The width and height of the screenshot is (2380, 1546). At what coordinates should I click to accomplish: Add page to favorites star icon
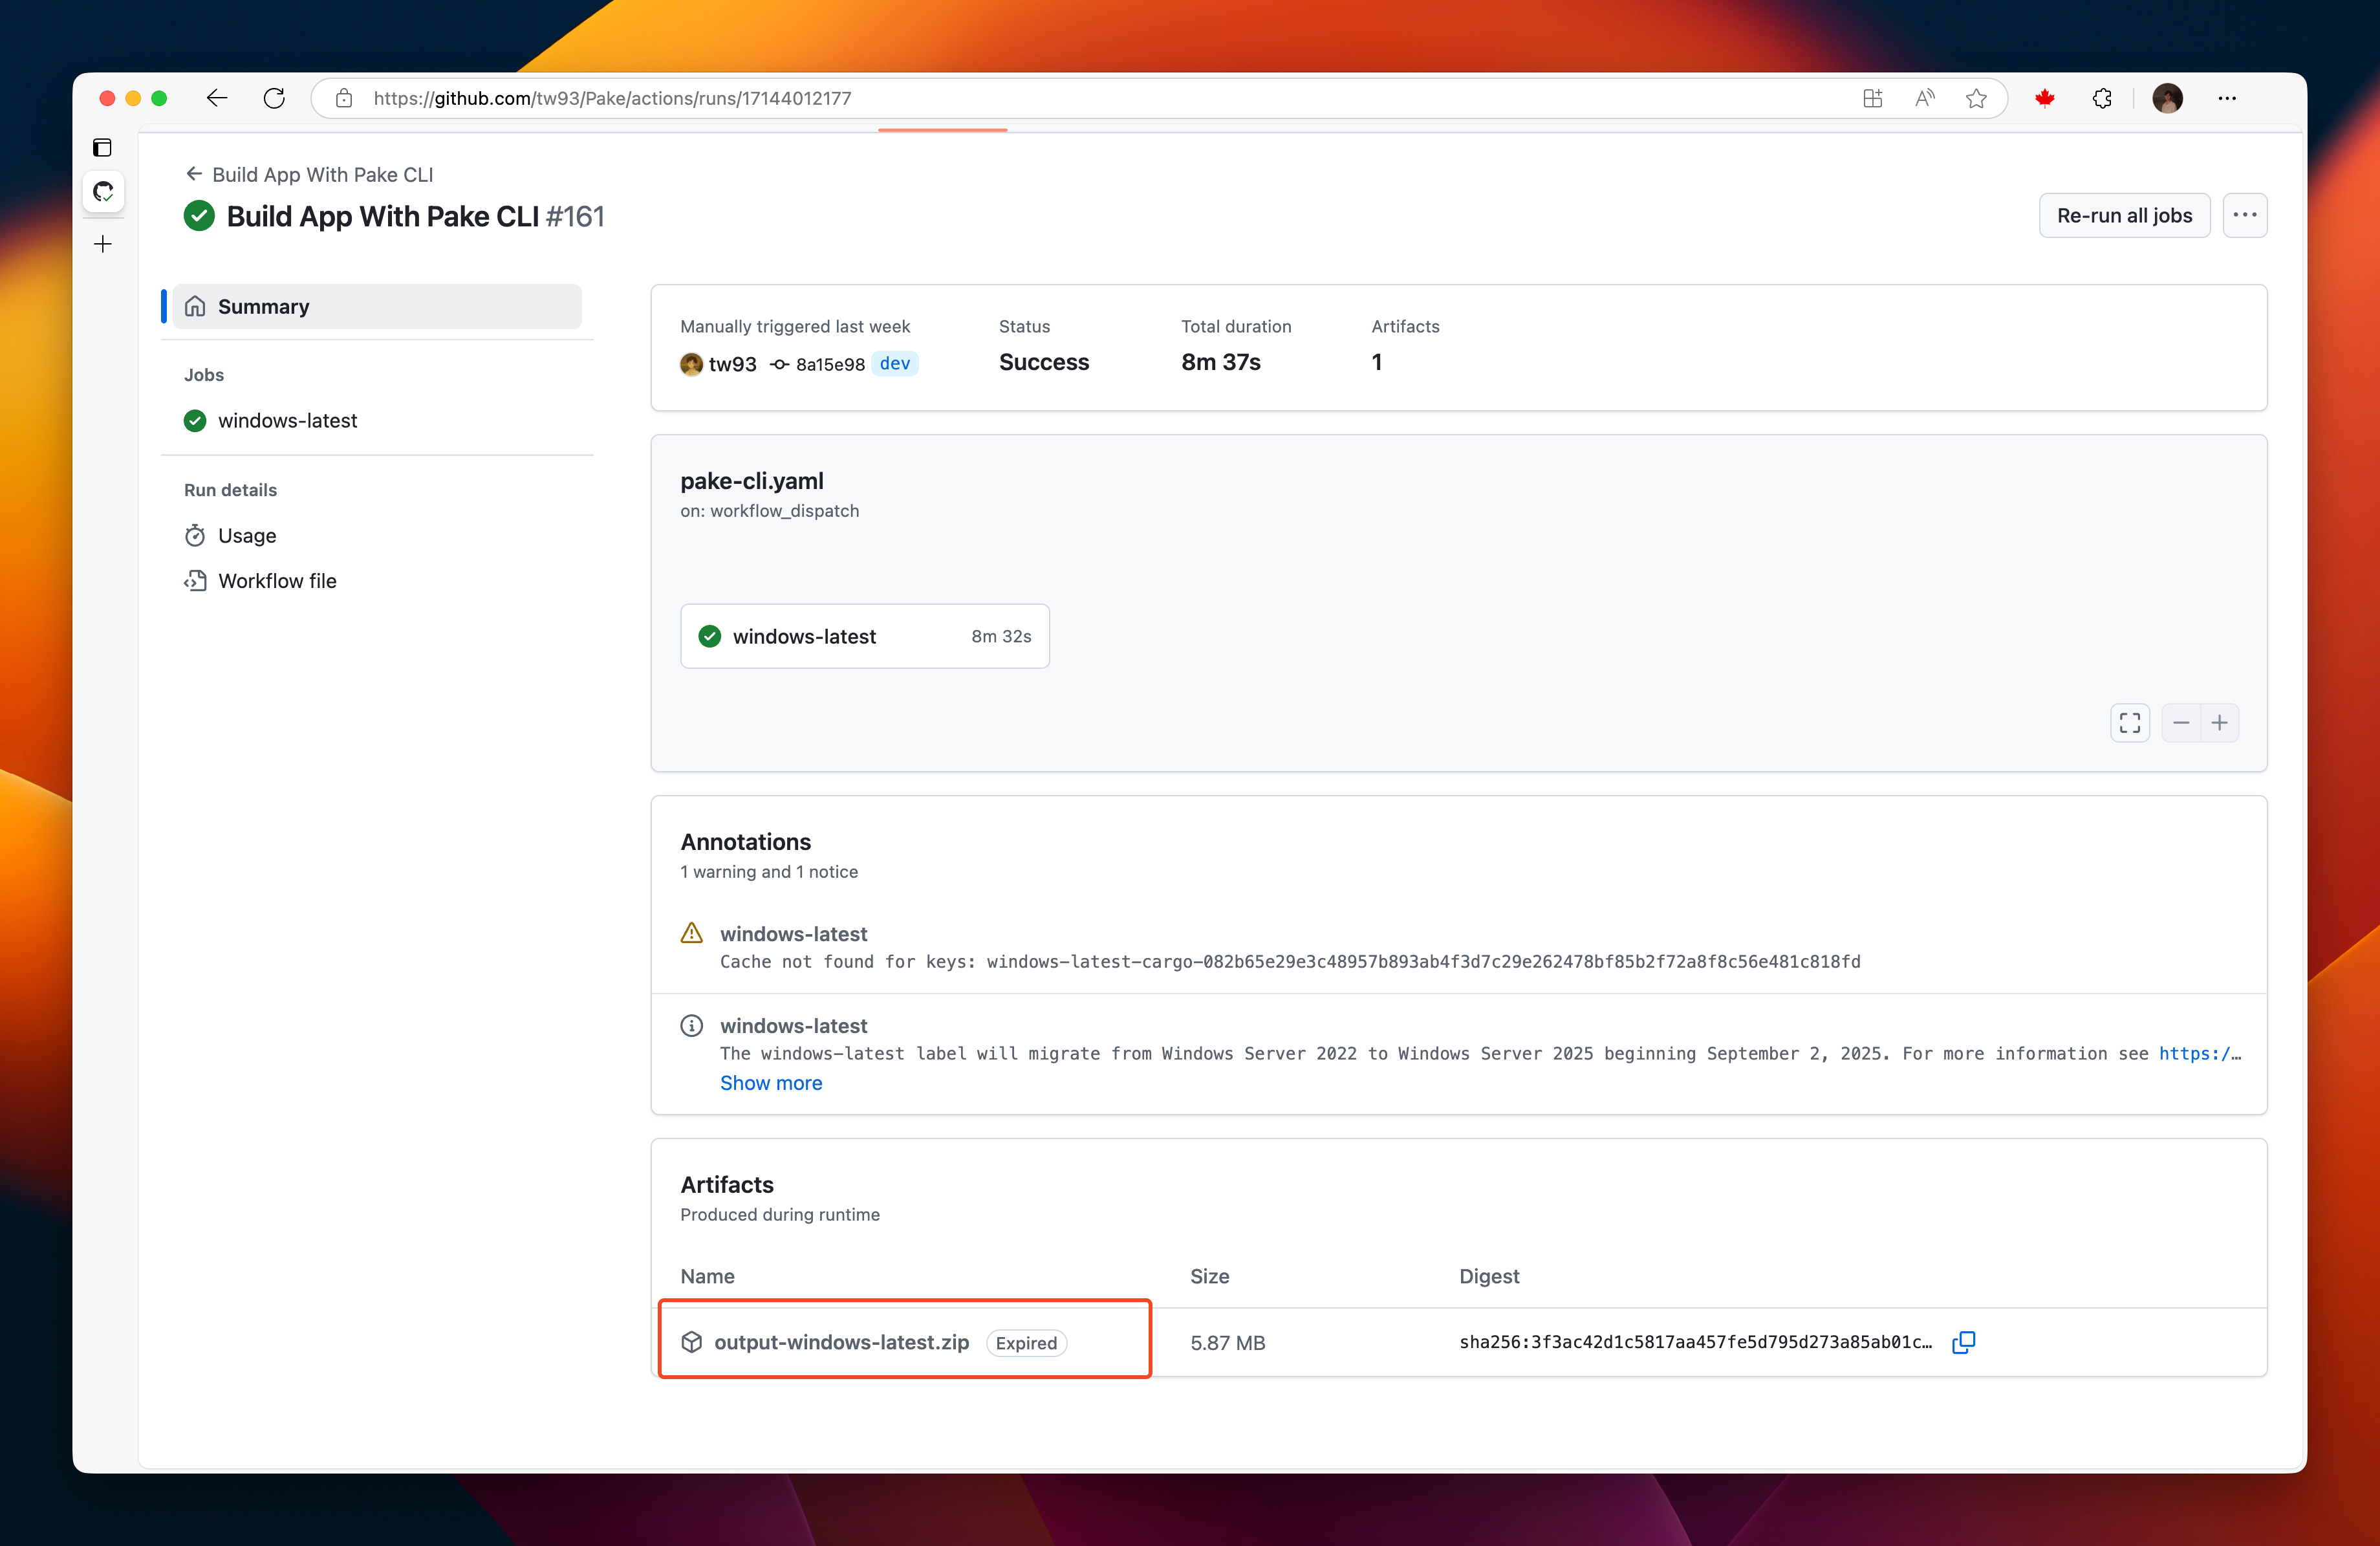[1976, 98]
